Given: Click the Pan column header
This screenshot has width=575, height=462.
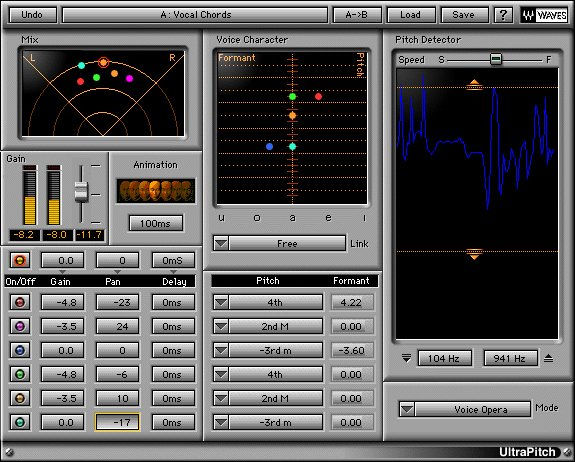Looking at the screenshot, I should pos(113,282).
